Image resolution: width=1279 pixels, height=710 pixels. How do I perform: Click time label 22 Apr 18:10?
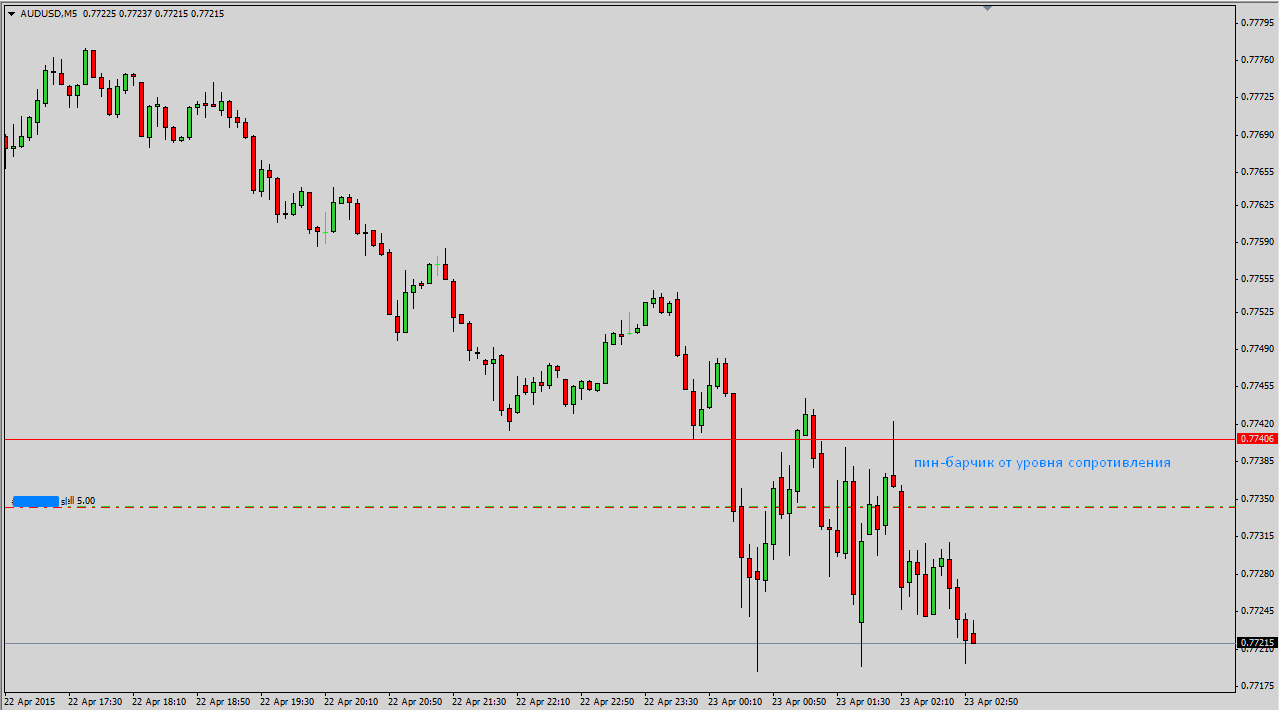pos(159,702)
